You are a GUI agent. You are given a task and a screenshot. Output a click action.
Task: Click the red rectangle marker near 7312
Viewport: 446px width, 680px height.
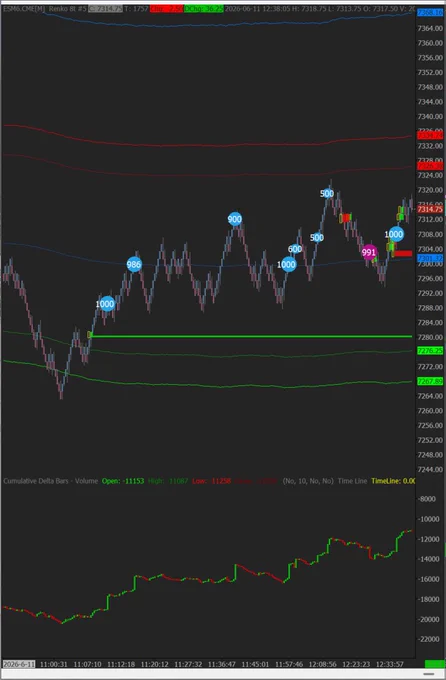(346, 218)
